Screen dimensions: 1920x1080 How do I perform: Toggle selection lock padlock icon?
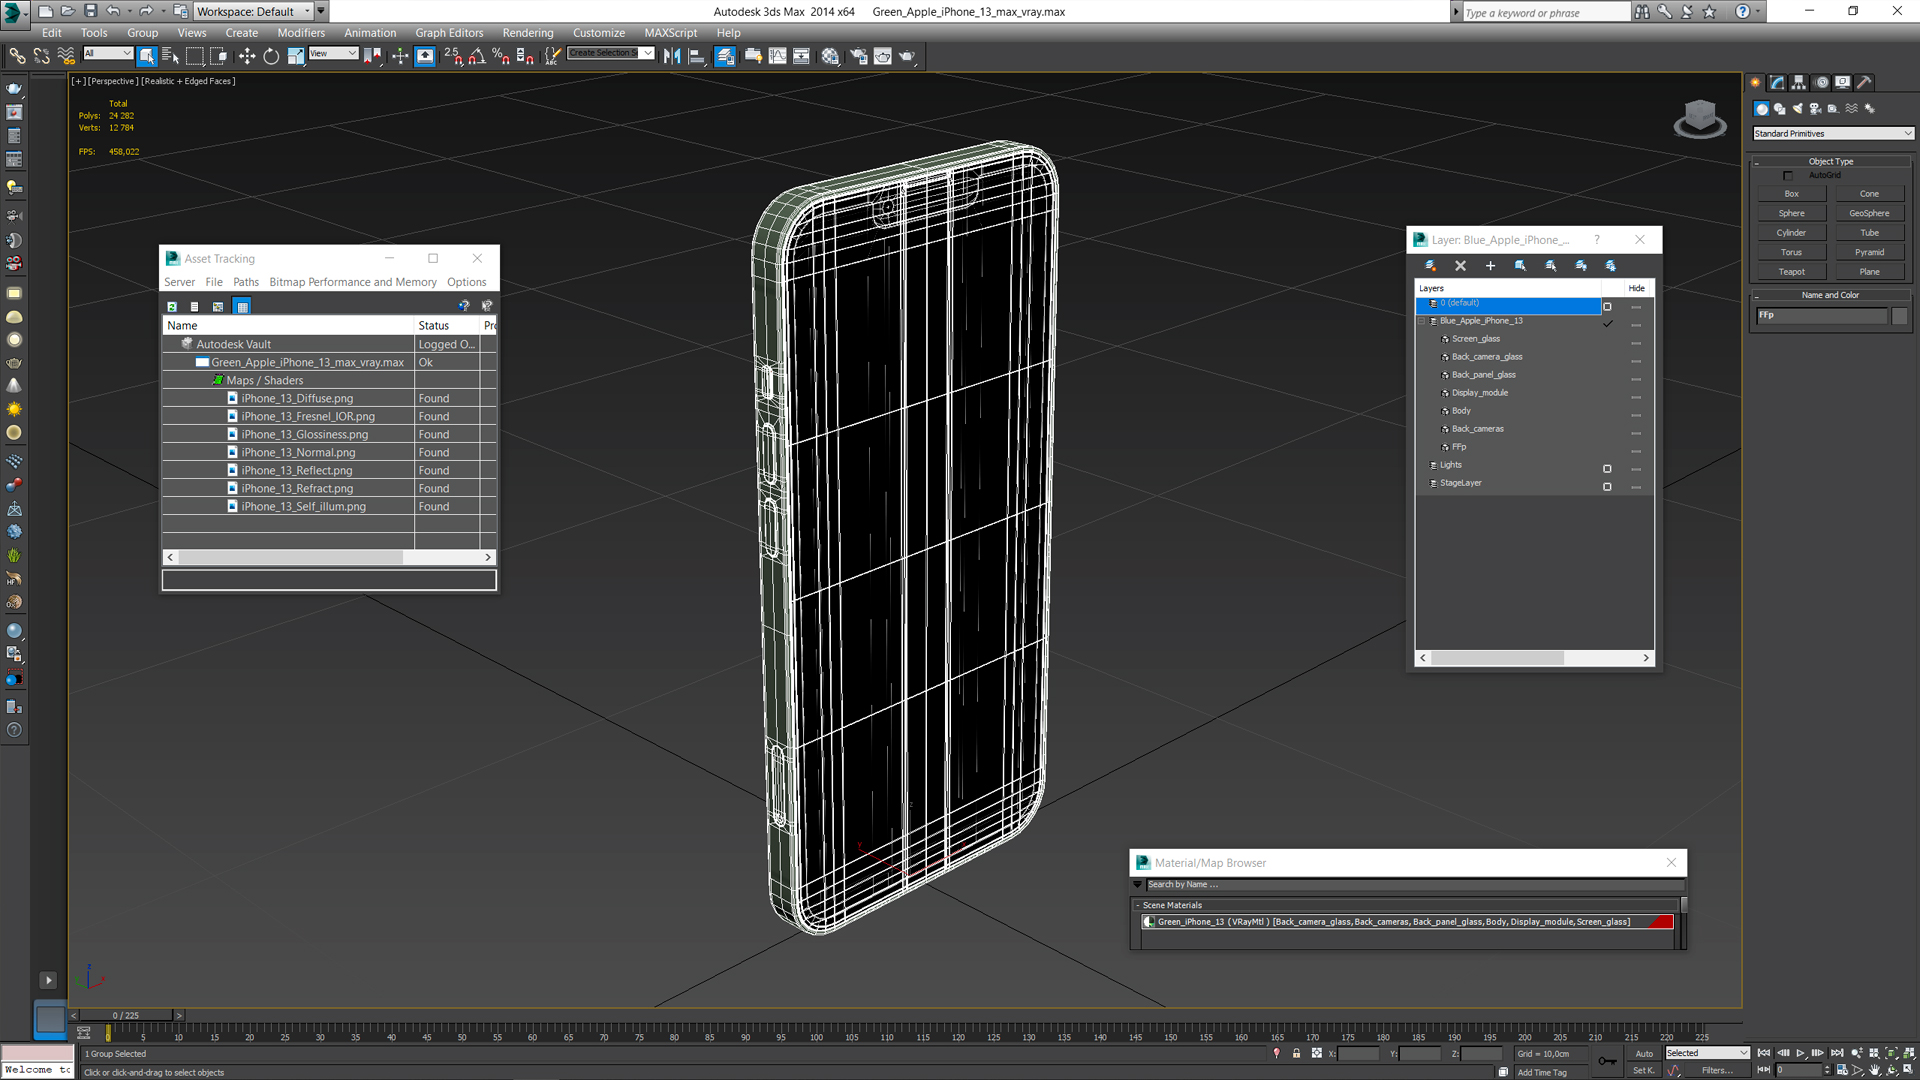tap(1296, 1053)
